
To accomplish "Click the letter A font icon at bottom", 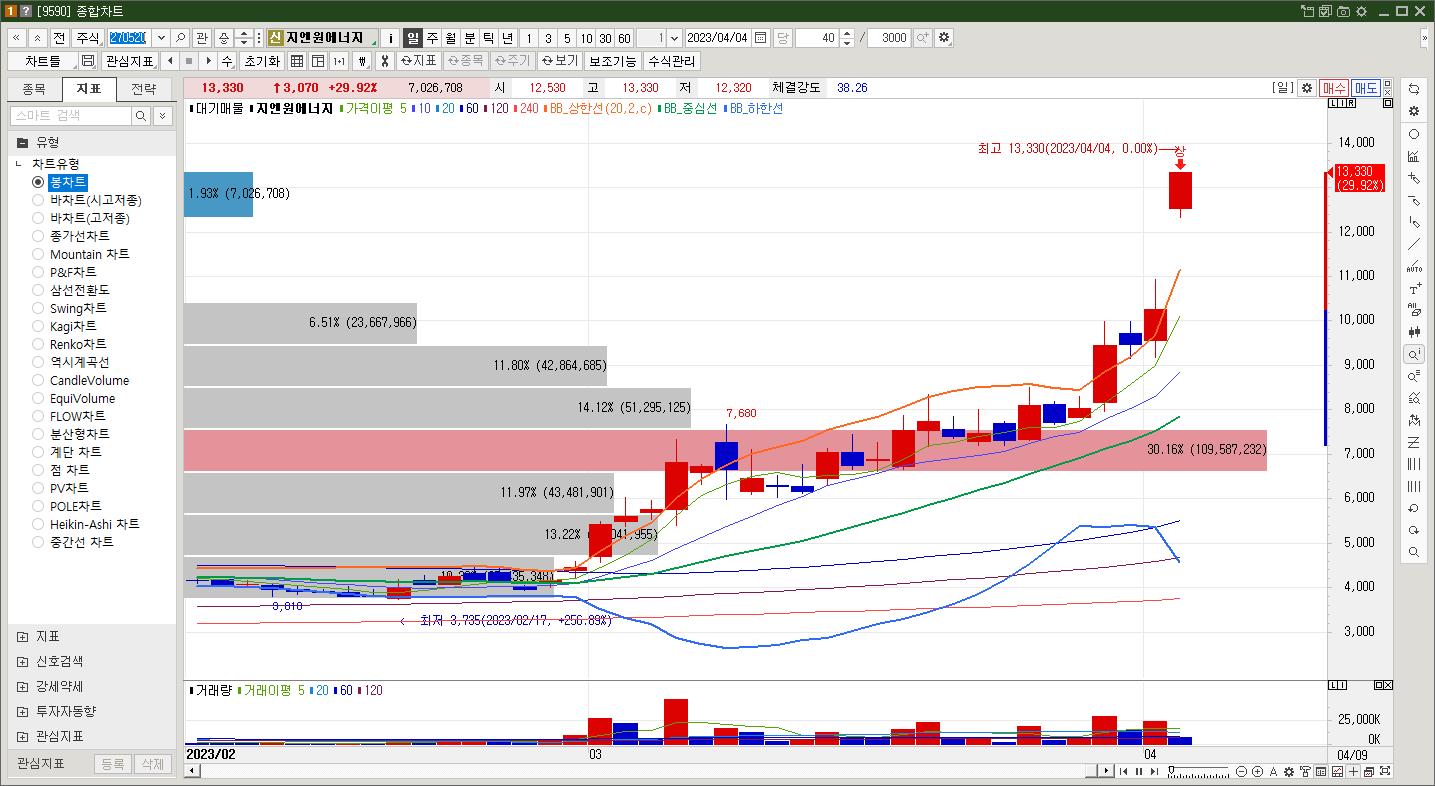I will pos(1273,771).
